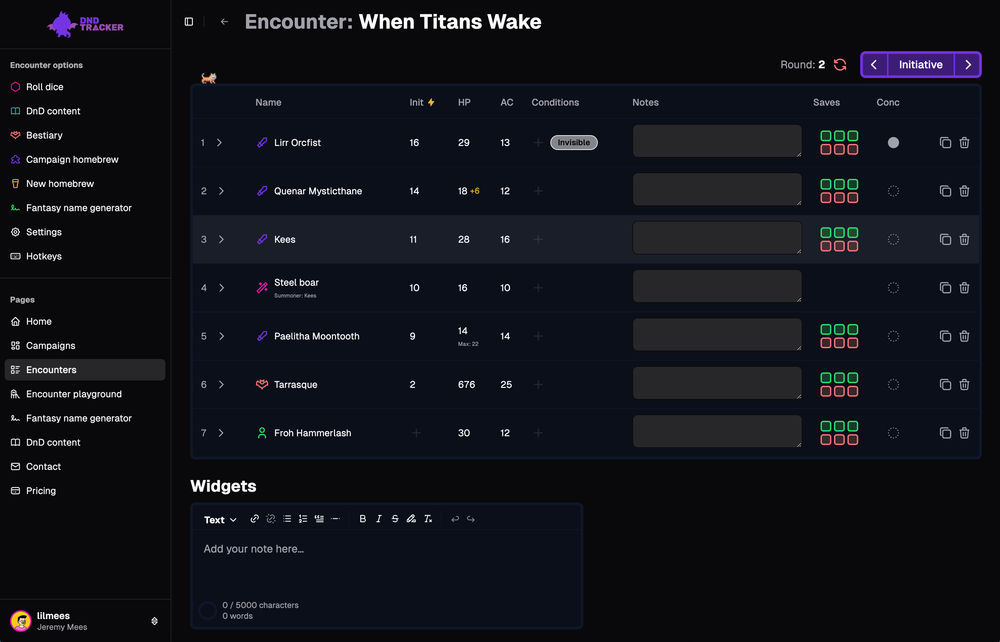1000x642 pixels.
Task: Open the Text style dropdown in the widget
Action: click(x=220, y=520)
